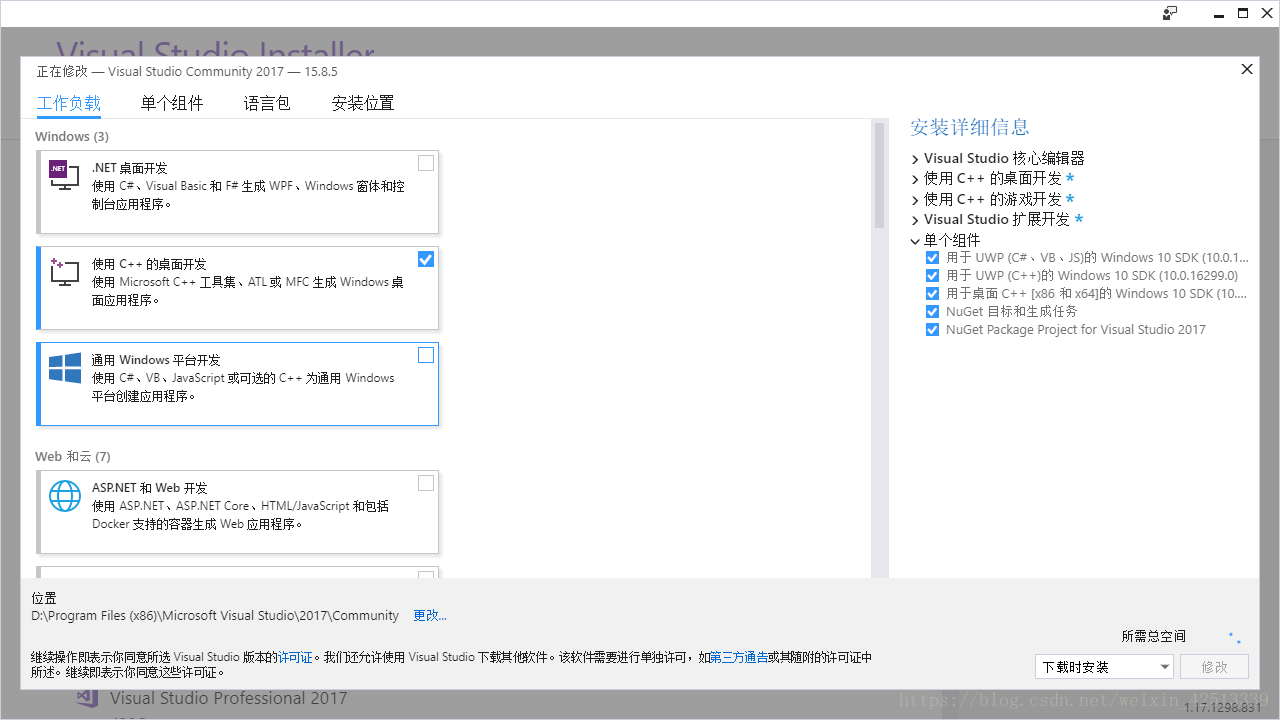Click the 修改 button
This screenshot has height=720, width=1280.
coord(1215,667)
